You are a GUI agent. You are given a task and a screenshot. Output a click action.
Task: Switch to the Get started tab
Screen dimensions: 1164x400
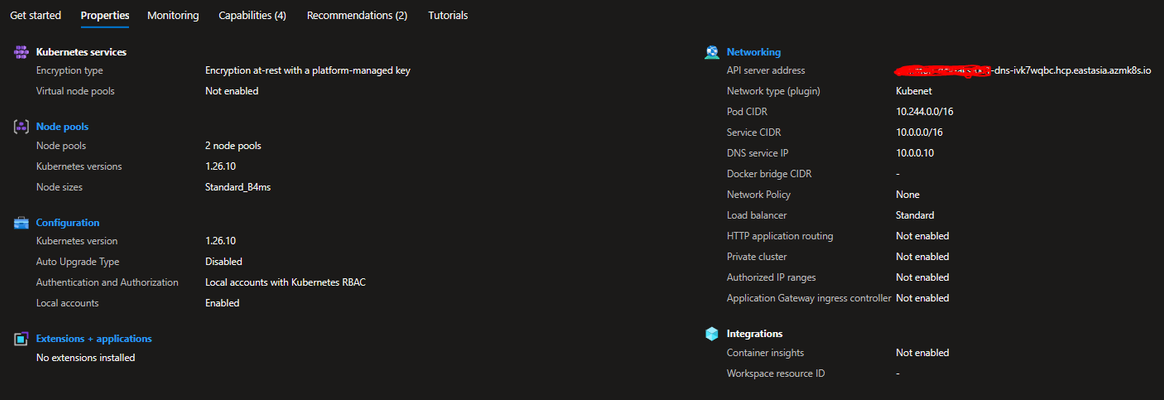coord(36,15)
